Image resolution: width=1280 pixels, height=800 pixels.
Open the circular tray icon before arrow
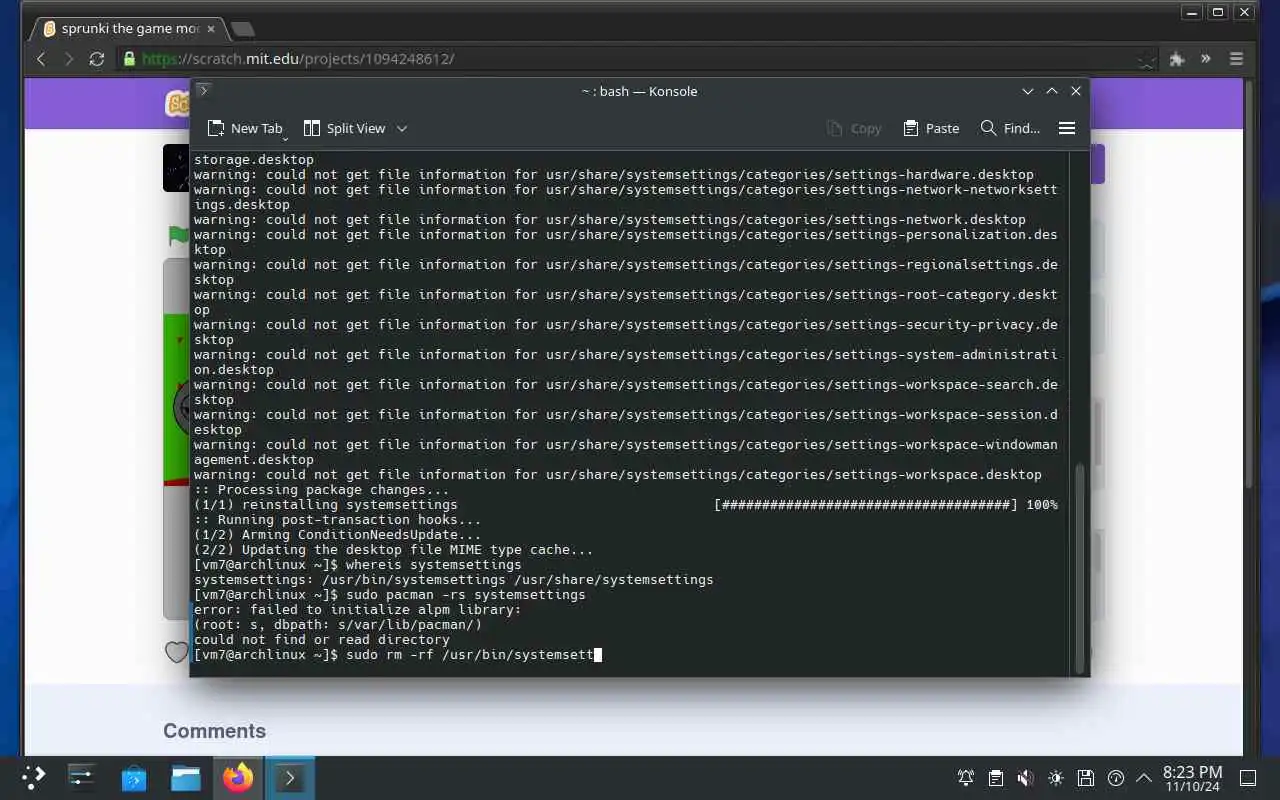click(1116, 778)
